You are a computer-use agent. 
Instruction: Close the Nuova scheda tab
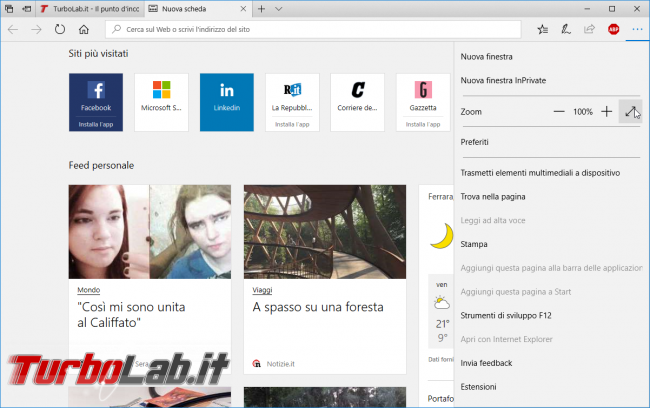243,9
